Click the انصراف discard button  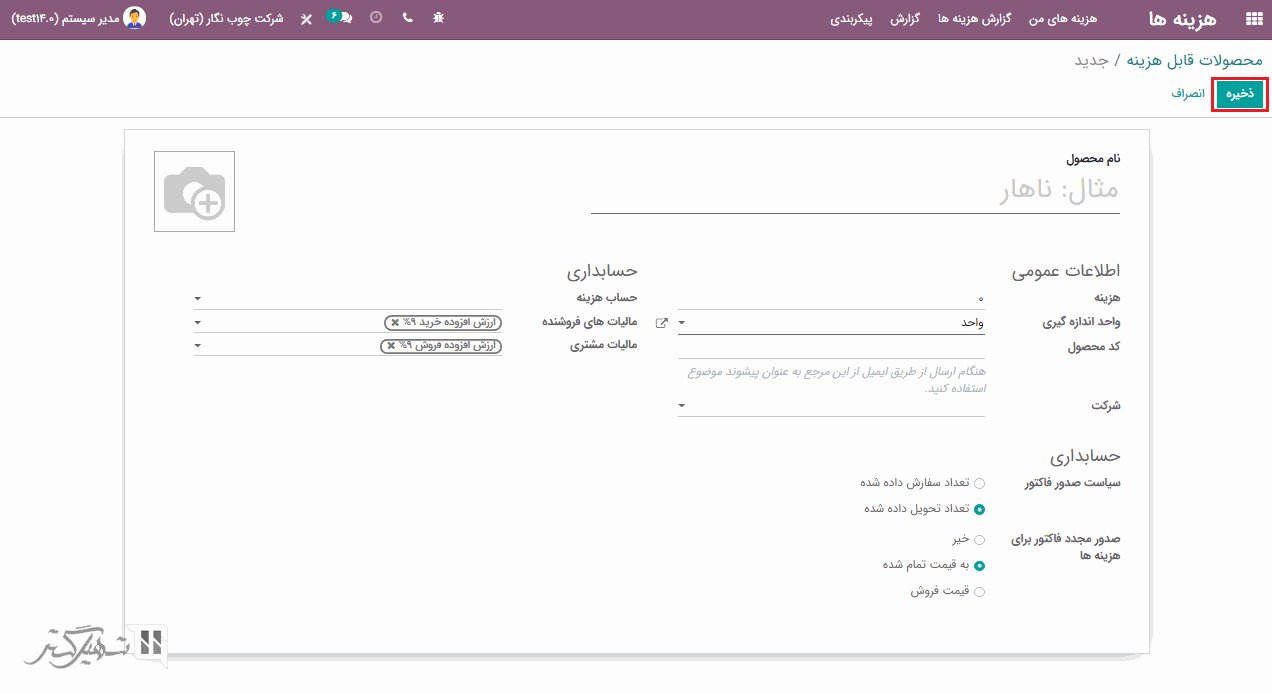[1188, 94]
